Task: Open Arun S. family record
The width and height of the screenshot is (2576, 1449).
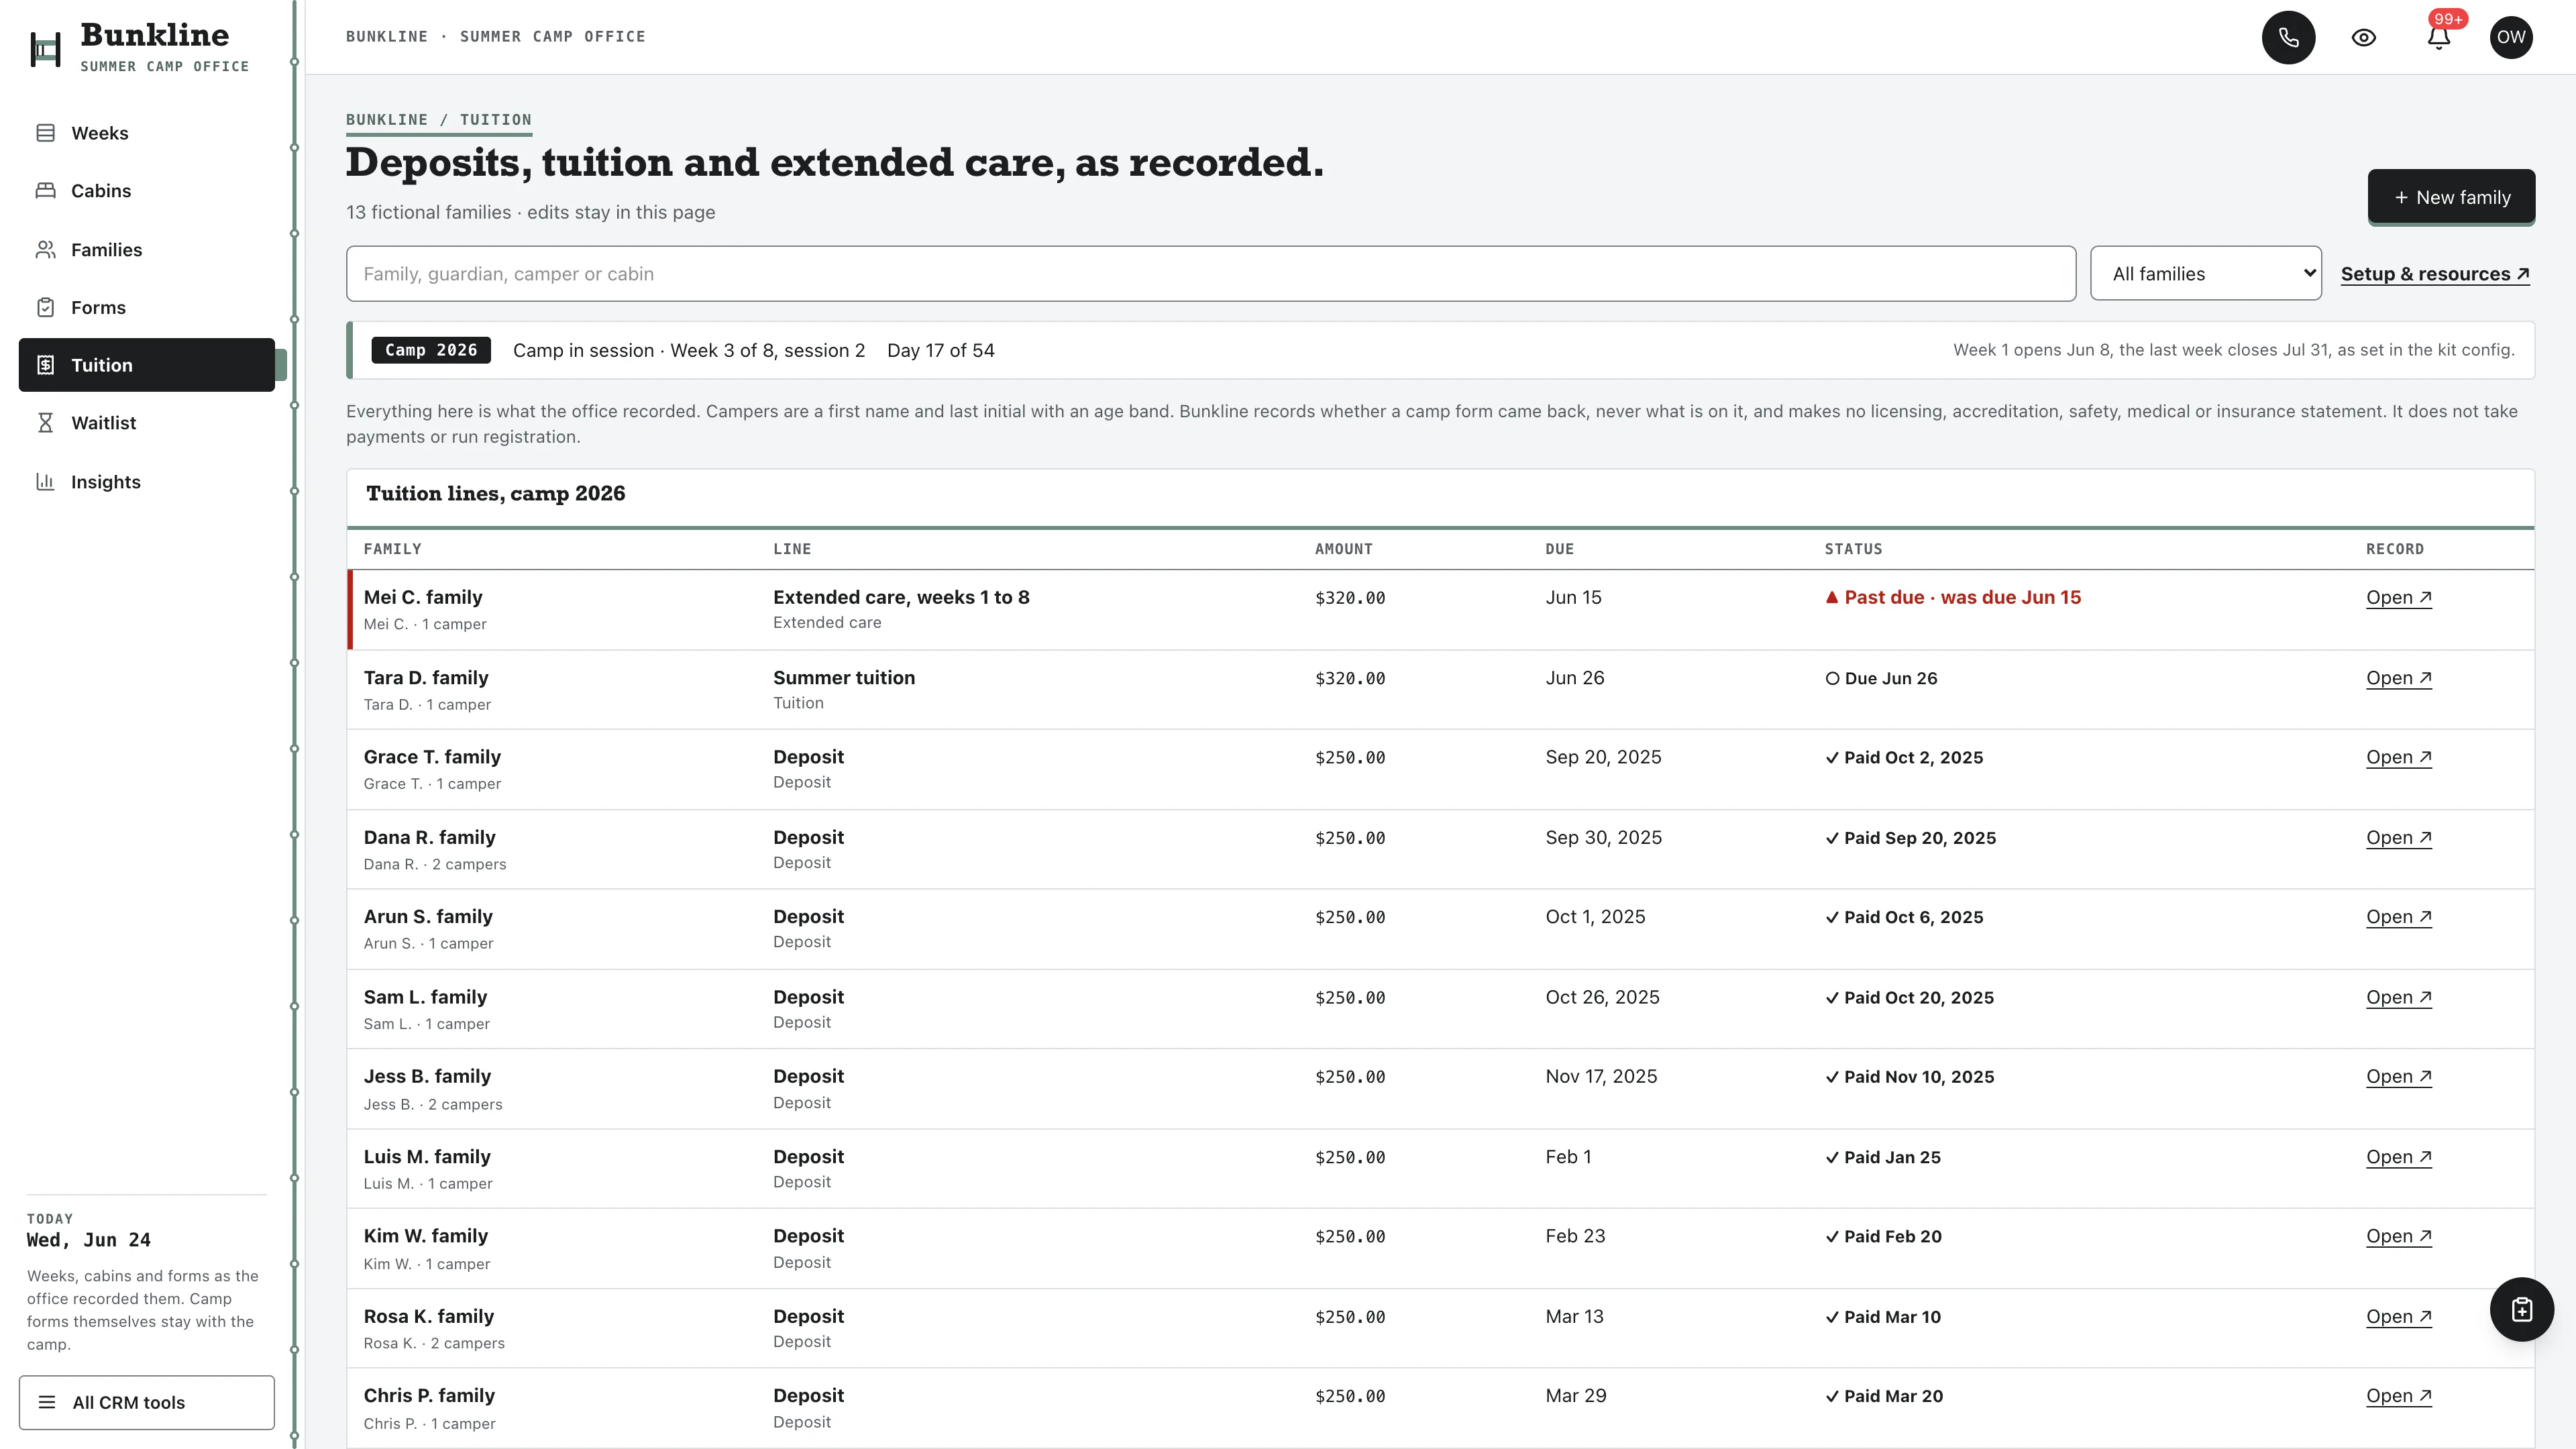Action: click(2398, 917)
